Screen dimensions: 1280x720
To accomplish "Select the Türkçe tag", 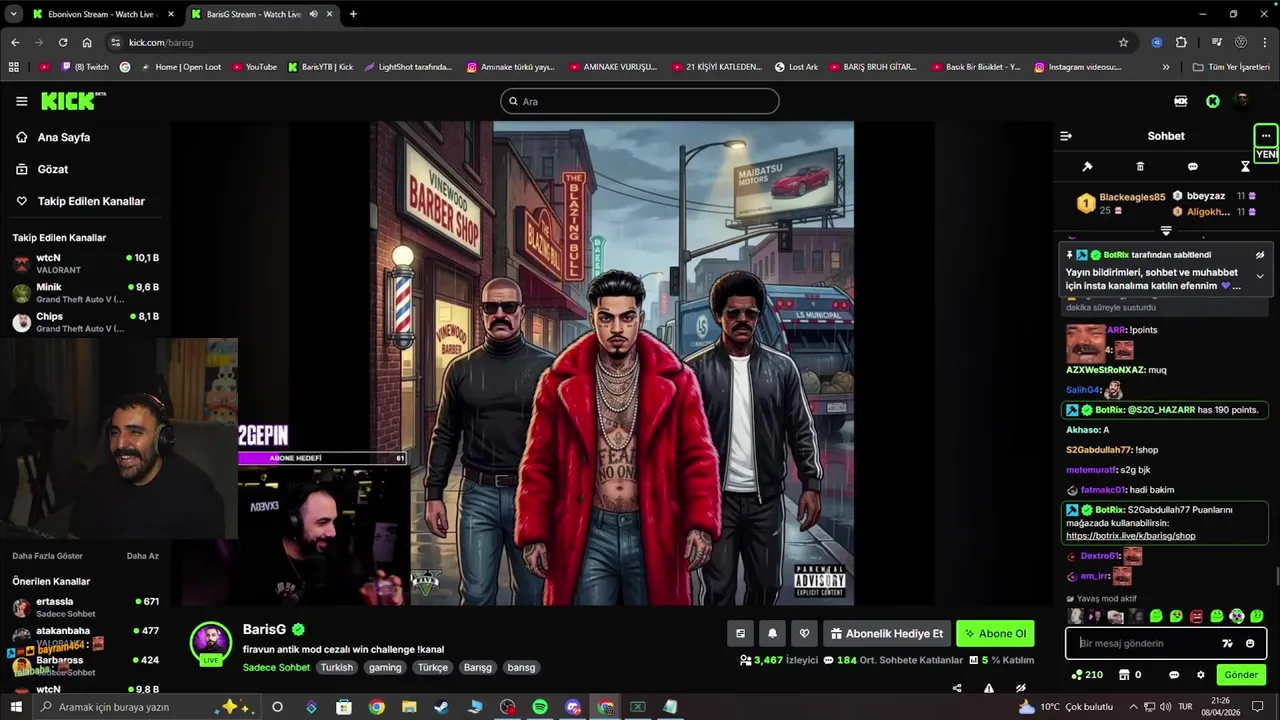I will (x=433, y=667).
